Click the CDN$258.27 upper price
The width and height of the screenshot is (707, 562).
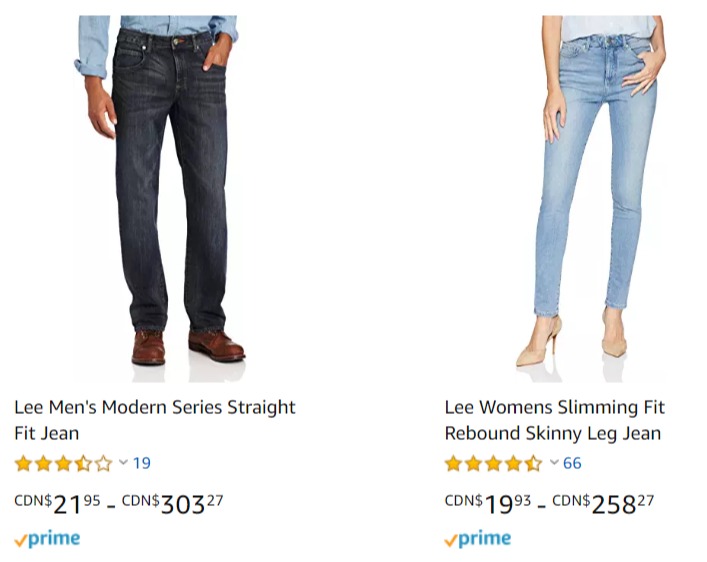[x=603, y=504]
